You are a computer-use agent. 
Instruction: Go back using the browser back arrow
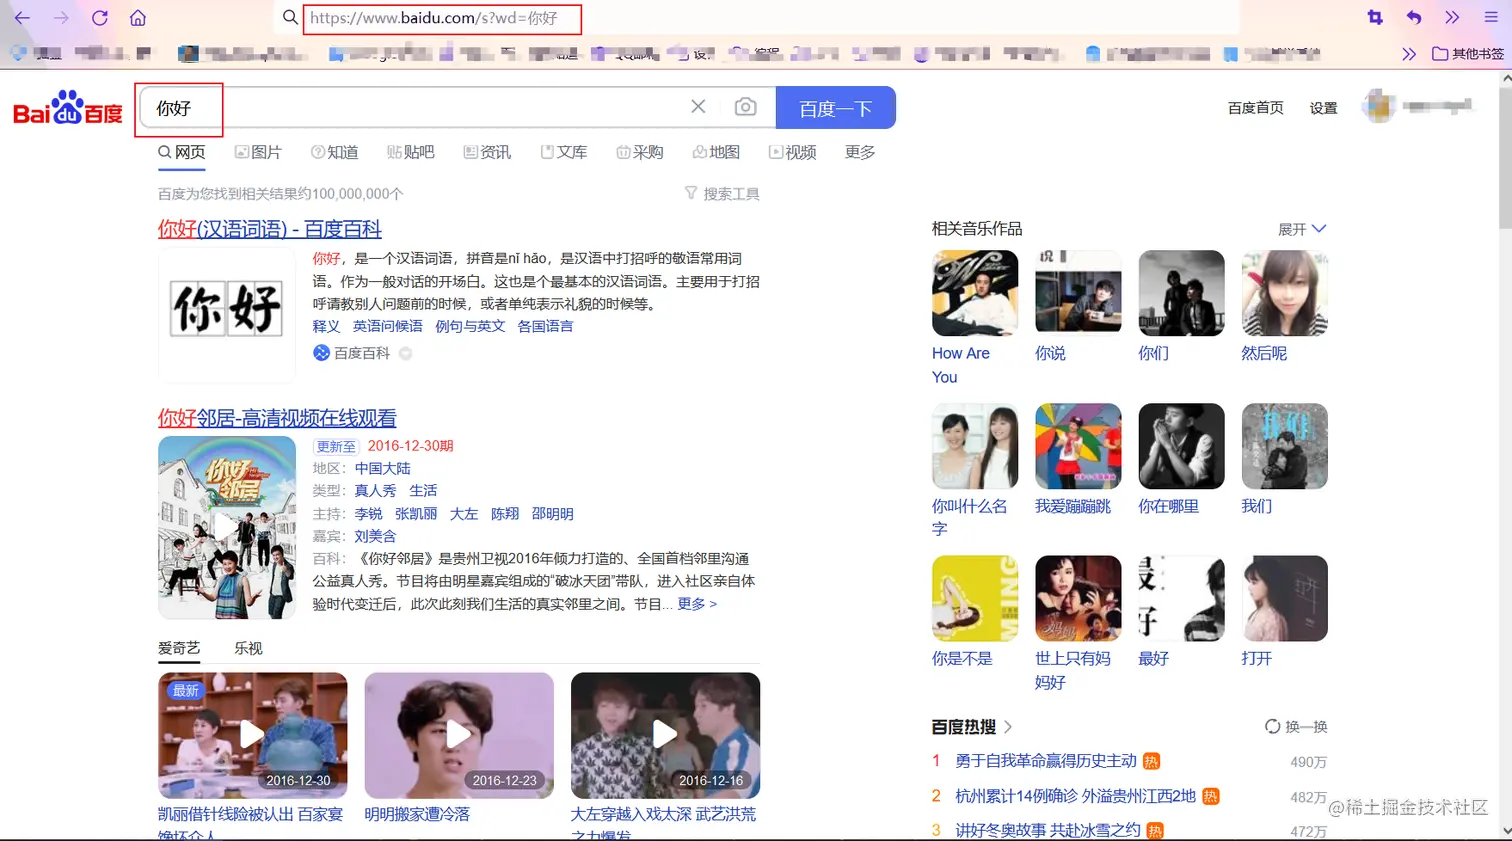click(22, 17)
